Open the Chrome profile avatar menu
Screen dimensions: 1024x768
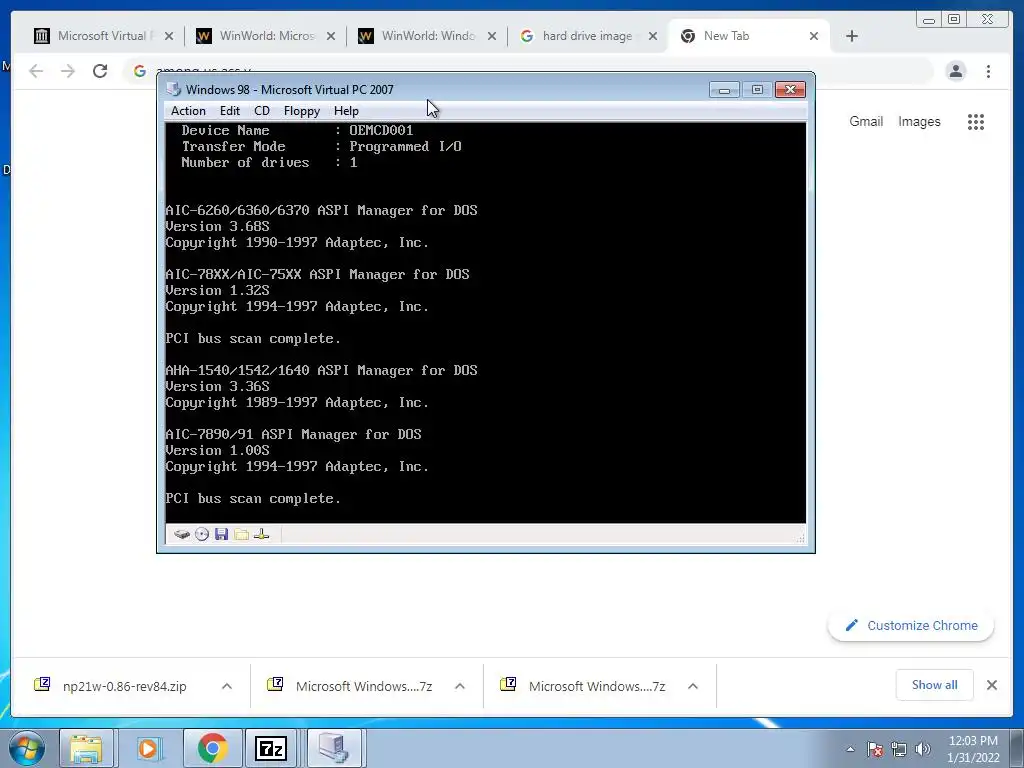point(956,71)
